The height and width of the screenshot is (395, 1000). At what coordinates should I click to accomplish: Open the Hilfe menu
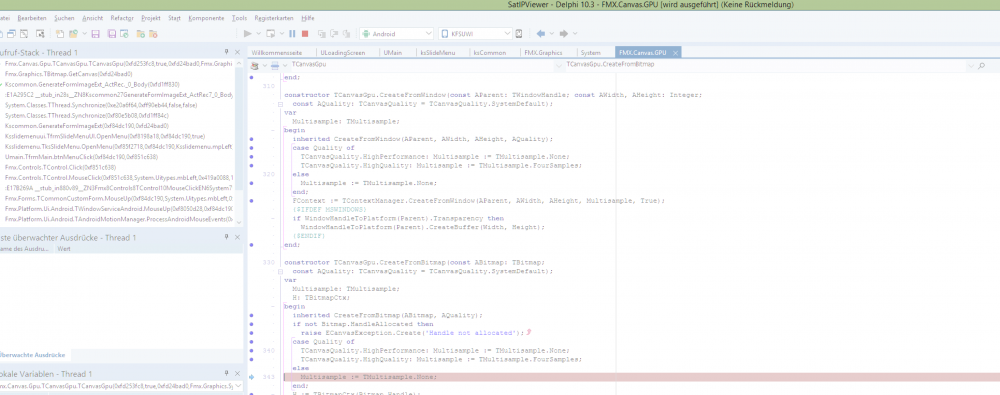tap(307, 18)
